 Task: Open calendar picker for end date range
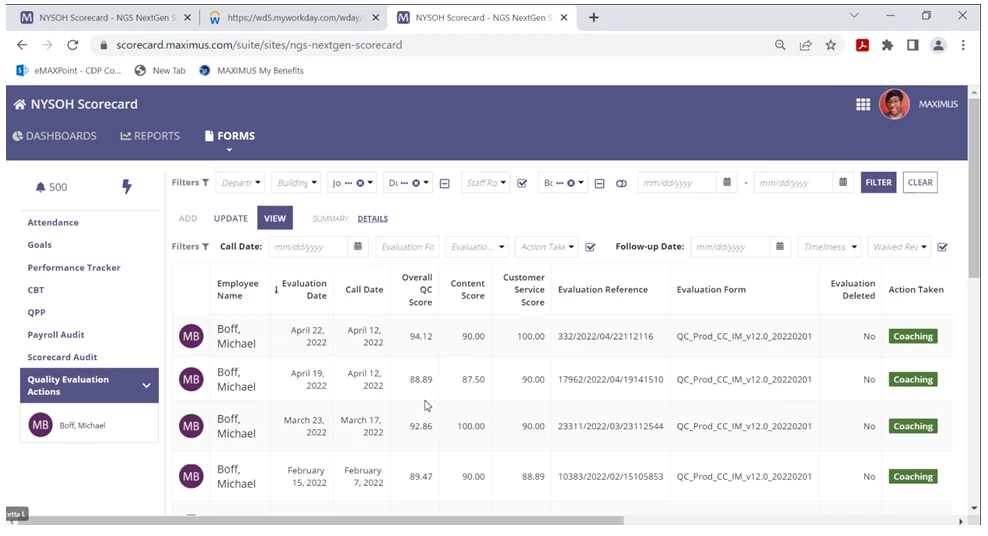pos(843,183)
